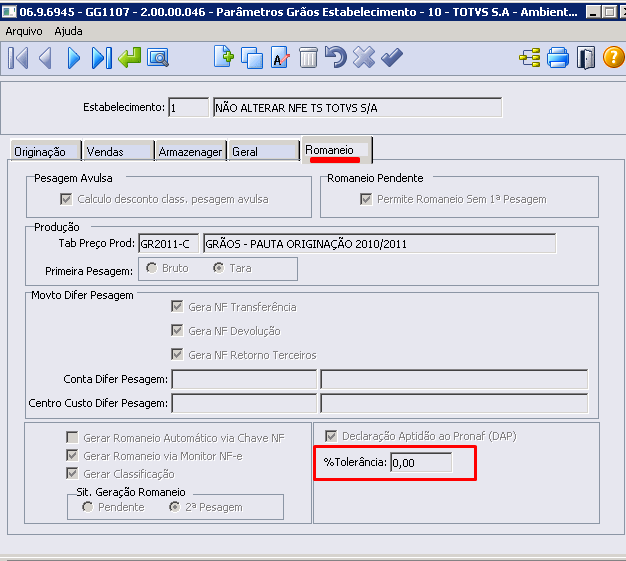Select Tara for Primeira Pesagem
626x561 pixels.
(218, 268)
